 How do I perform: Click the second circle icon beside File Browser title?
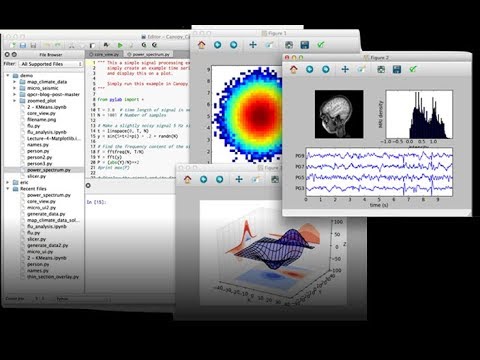pyautogui.click(x=14, y=54)
